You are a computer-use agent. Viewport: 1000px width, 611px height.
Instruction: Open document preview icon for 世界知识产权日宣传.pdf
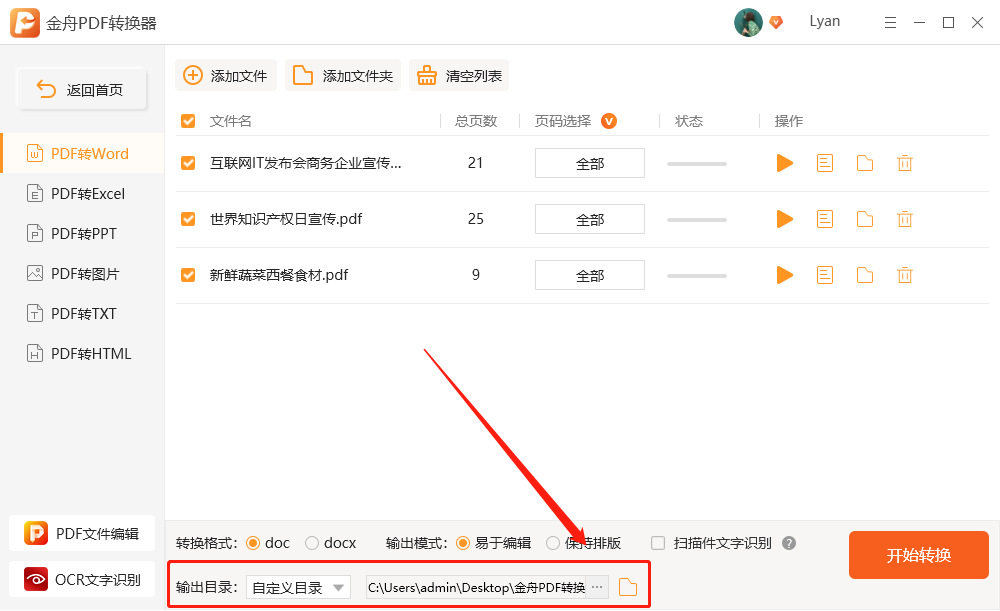[x=825, y=219]
